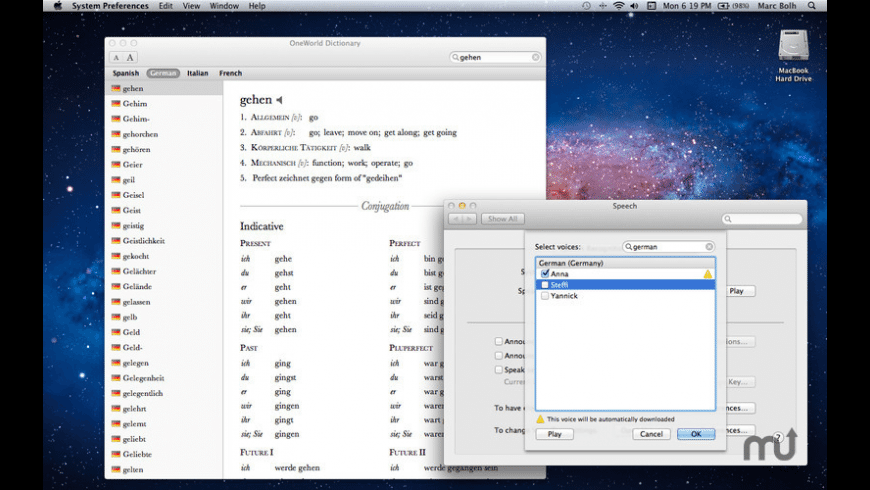Click Cancel in the voice selection dialog
The height and width of the screenshot is (490, 870).
pos(651,434)
